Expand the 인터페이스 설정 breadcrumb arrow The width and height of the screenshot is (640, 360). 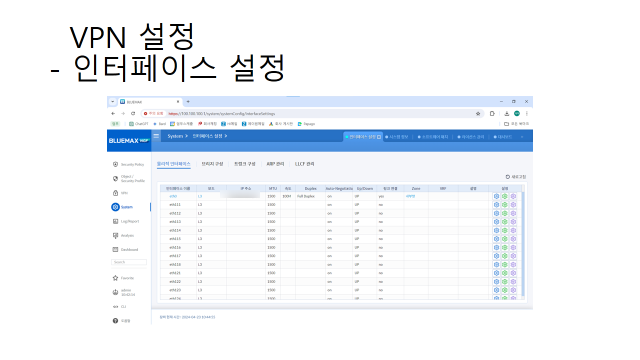point(225,136)
